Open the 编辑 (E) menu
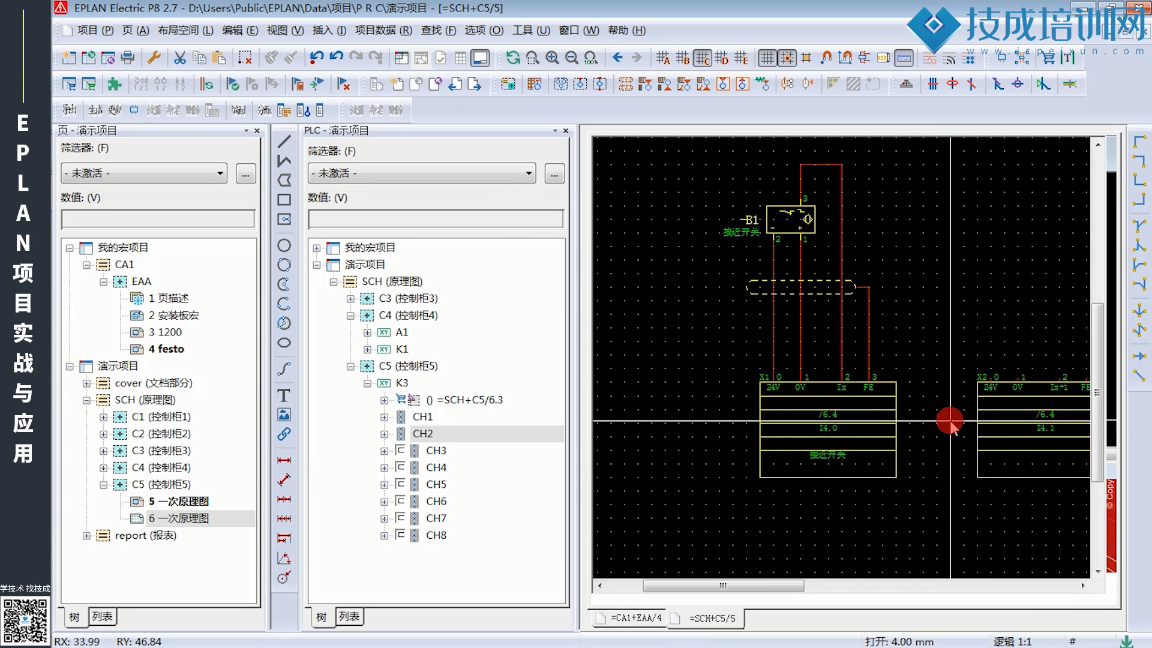This screenshot has width=1152, height=648. pyautogui.click(x=240, y=30)
